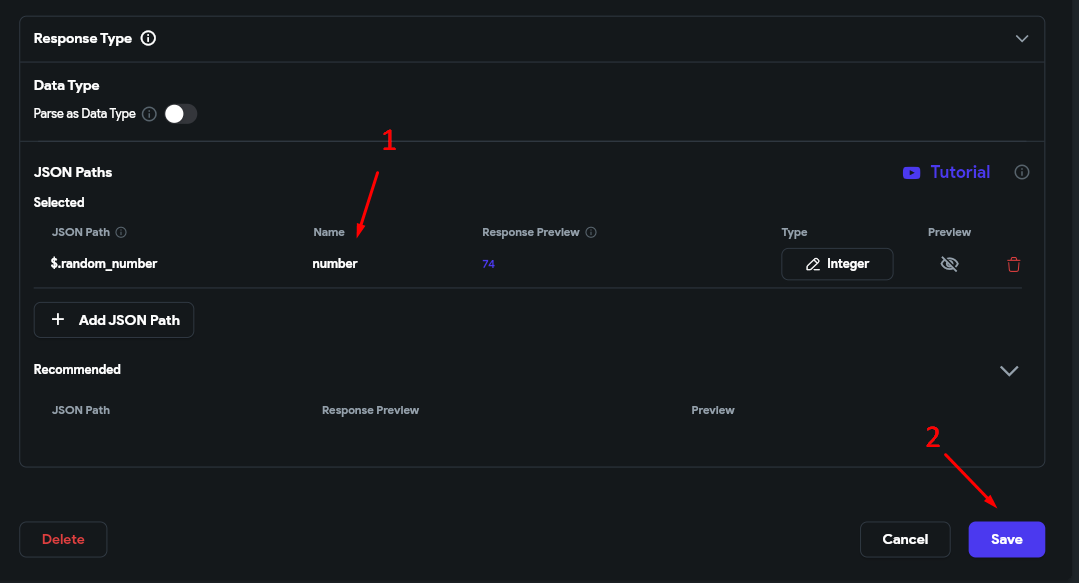Toggle preview visibility for the number path
The width and height of the screenshot is (1079, 583).
[x=949, y=264]
